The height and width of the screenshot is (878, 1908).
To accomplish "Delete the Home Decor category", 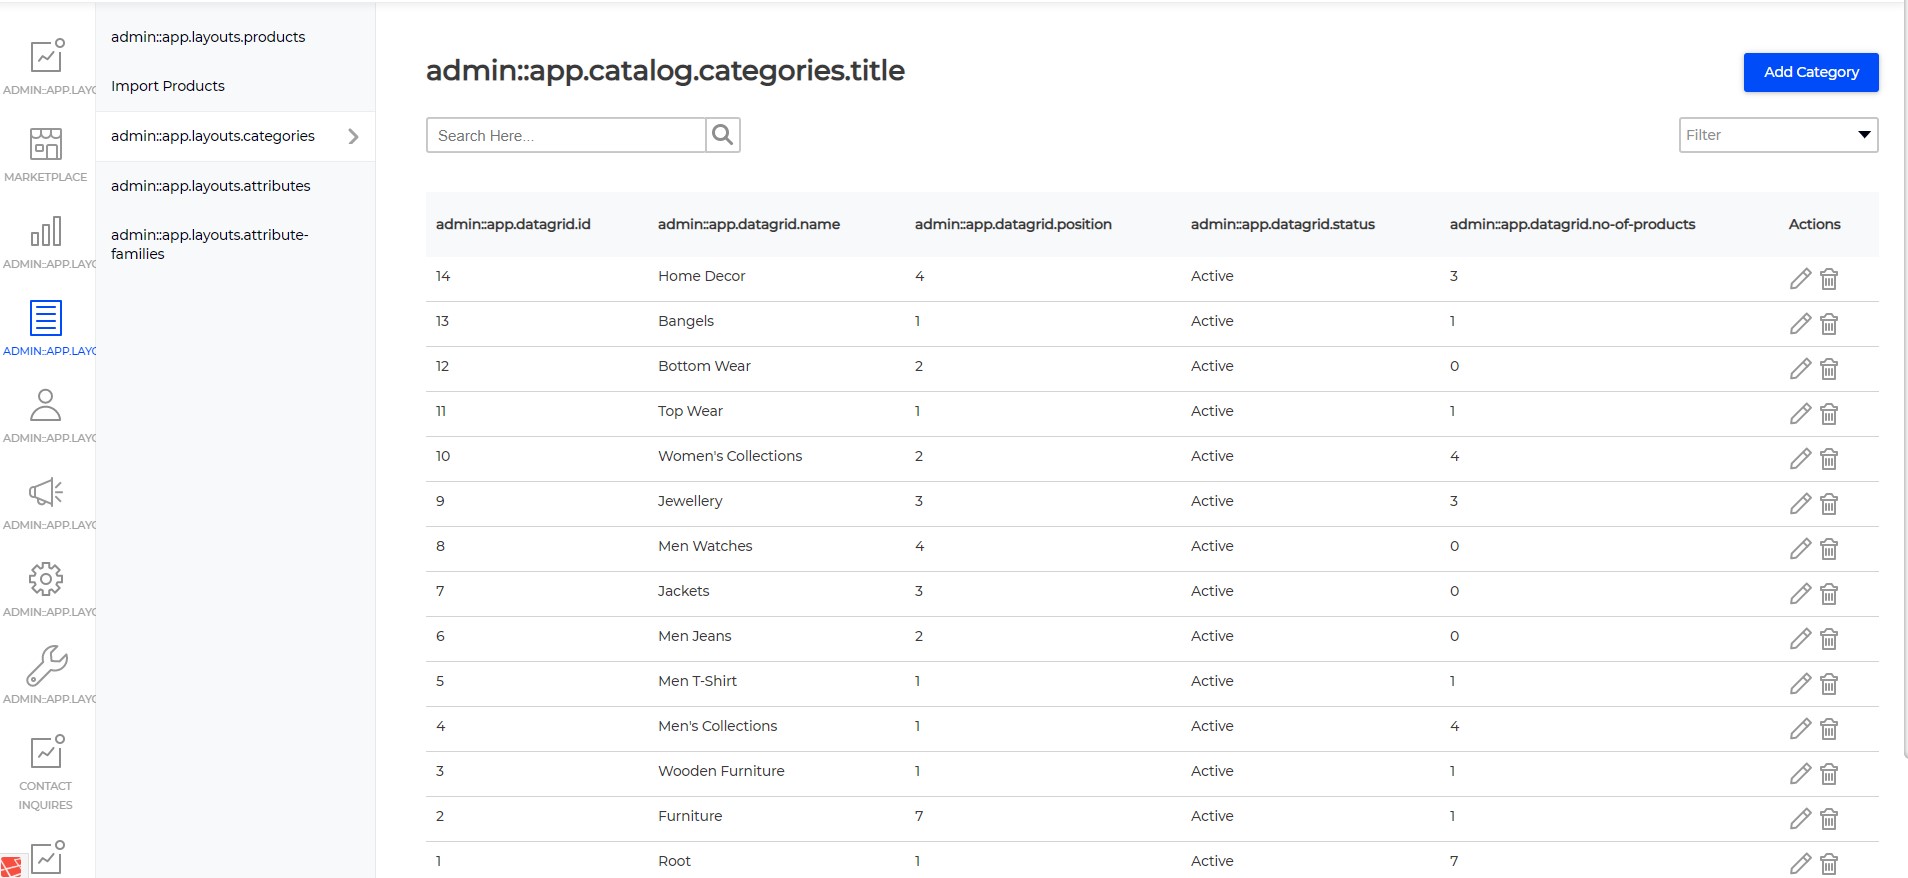I will [1829, 279].
